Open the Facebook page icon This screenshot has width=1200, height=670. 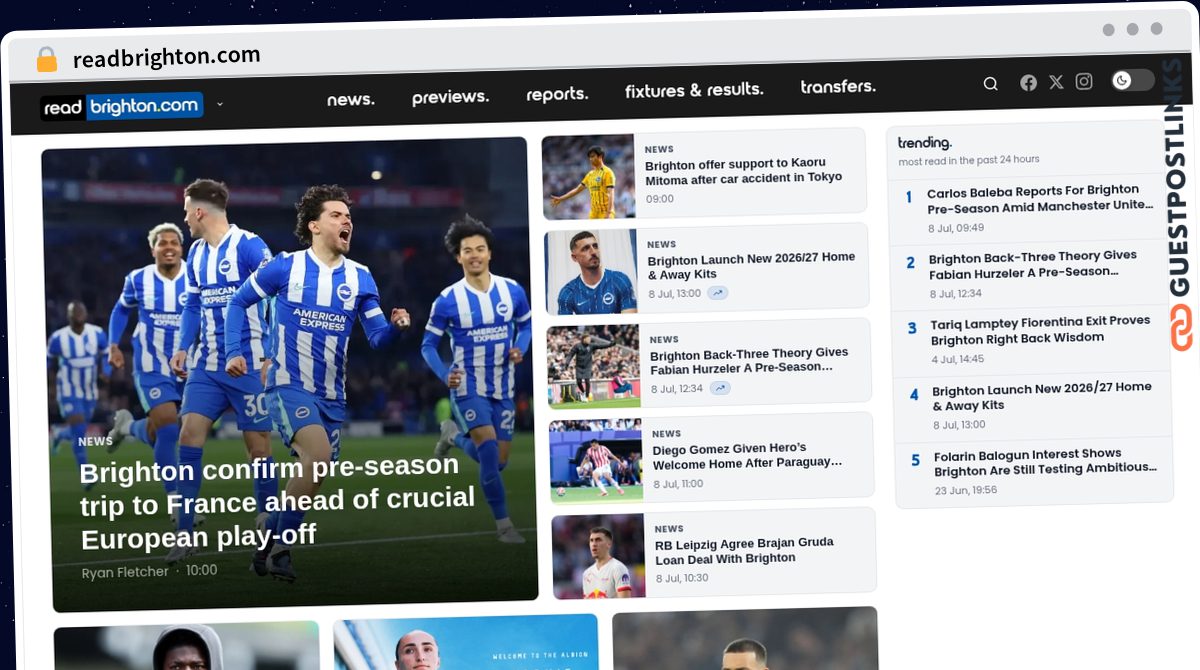[1028, 83]
